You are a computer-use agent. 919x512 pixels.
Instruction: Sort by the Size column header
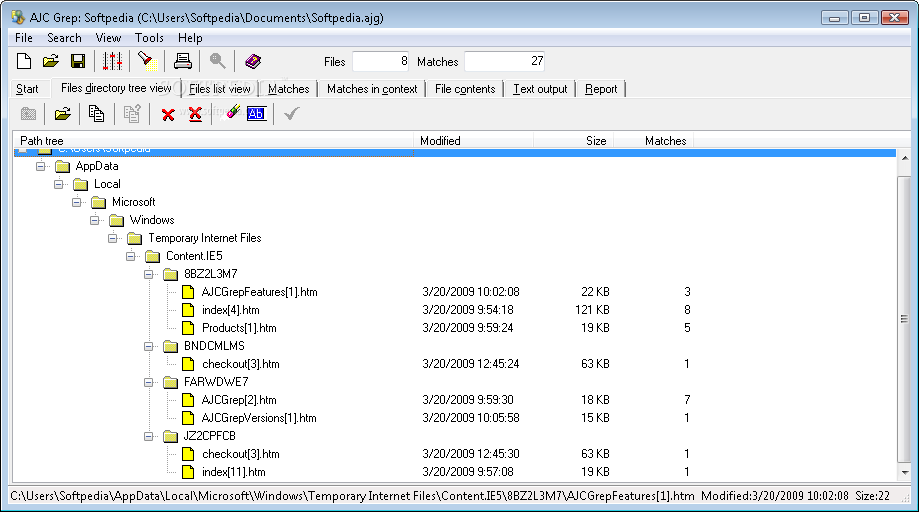[573, 141]
